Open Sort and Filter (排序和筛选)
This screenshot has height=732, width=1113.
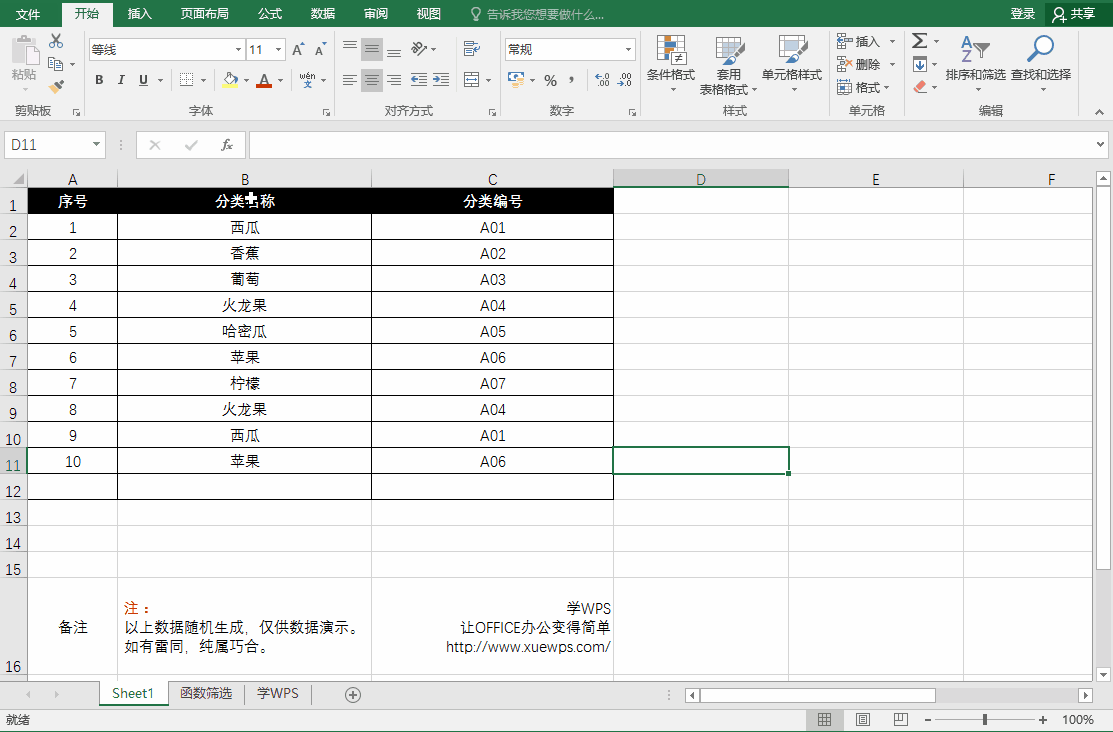click(x=976, y=63)
